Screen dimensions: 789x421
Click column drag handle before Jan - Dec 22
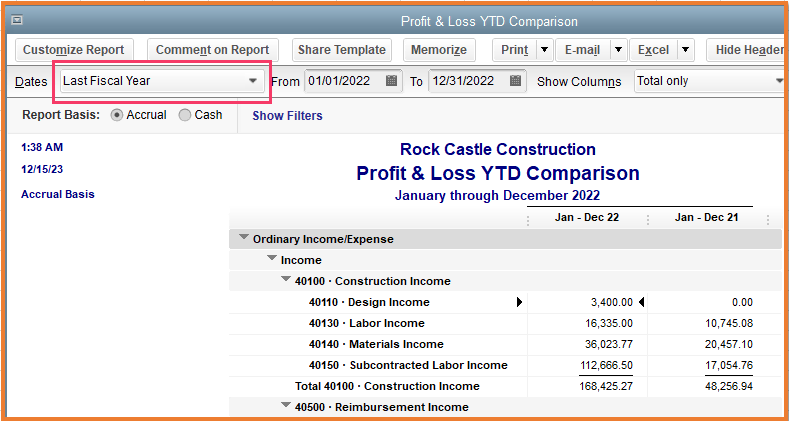528,220
